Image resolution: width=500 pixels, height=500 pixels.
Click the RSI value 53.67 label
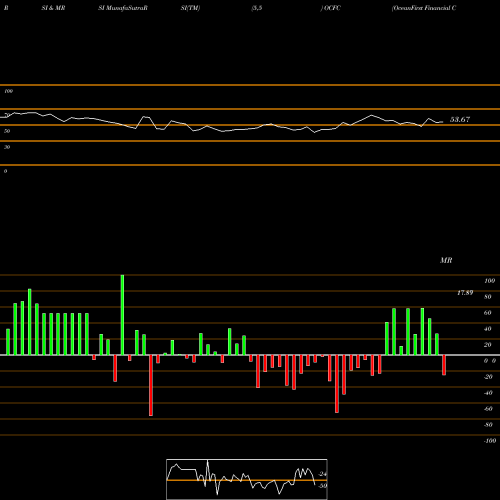[x=460, y=120]
